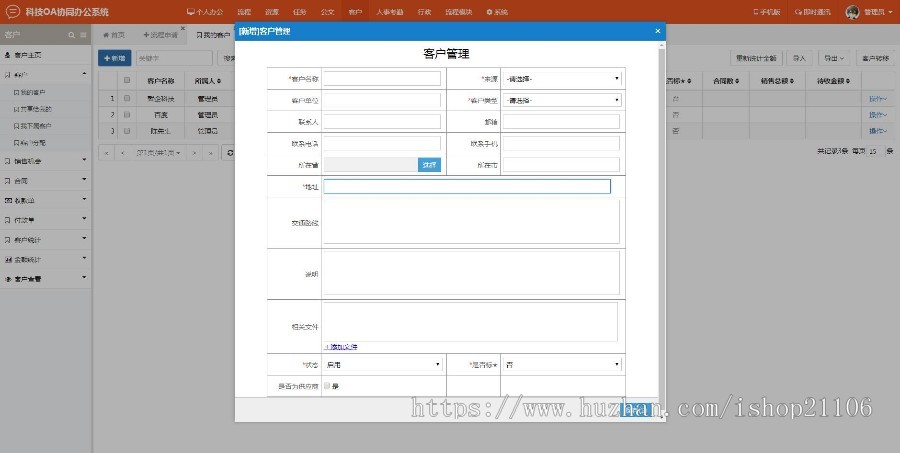The height and width of the screenshot is (453, 900).
Task: Click the refresh icon beside the pagination
Action: [x=230, y=153]
